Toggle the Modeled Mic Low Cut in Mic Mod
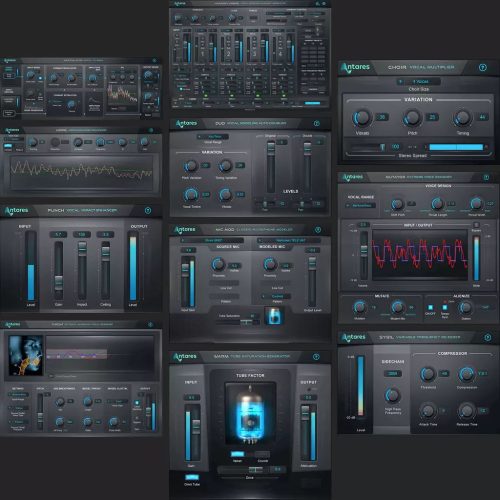 coord(275,283)
